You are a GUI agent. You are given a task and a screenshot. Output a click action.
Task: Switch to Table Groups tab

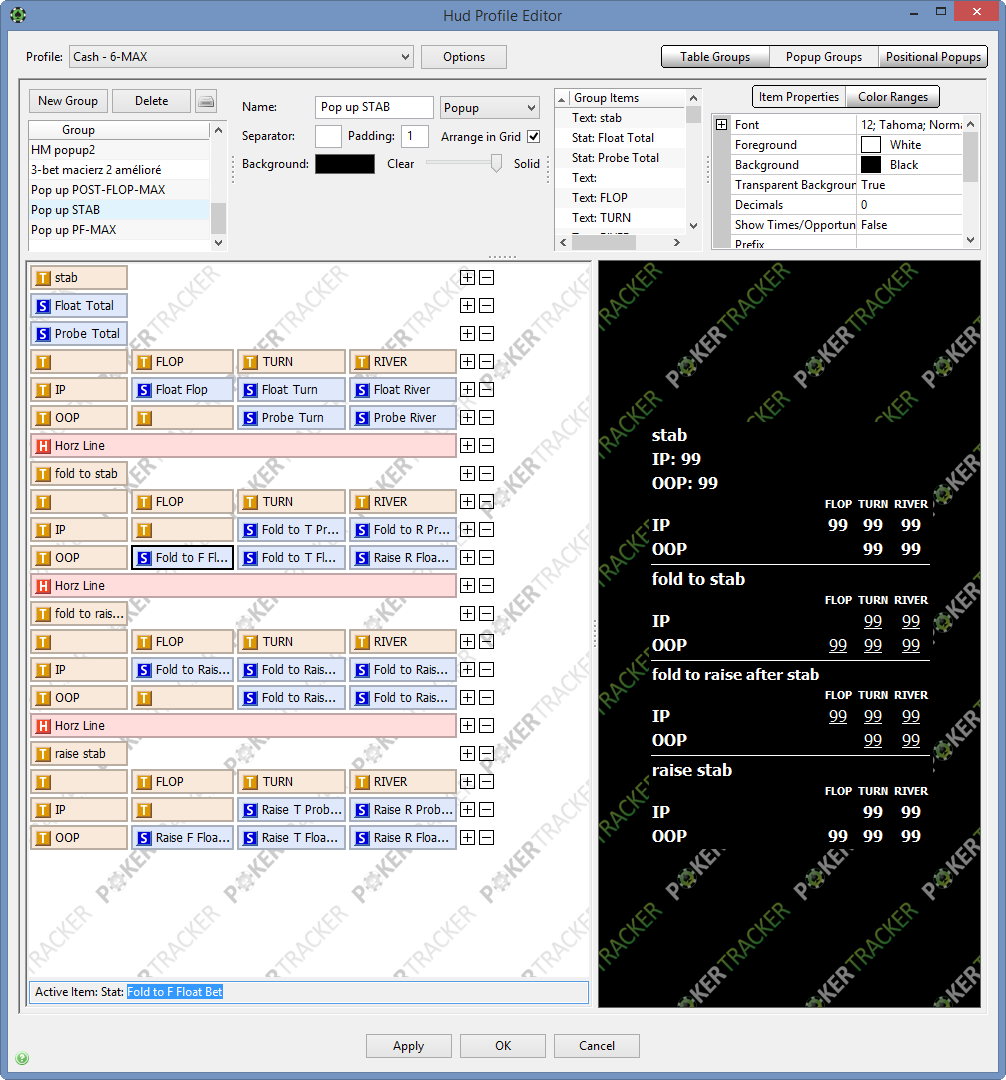pyautogui.click(x=715, y=56)
